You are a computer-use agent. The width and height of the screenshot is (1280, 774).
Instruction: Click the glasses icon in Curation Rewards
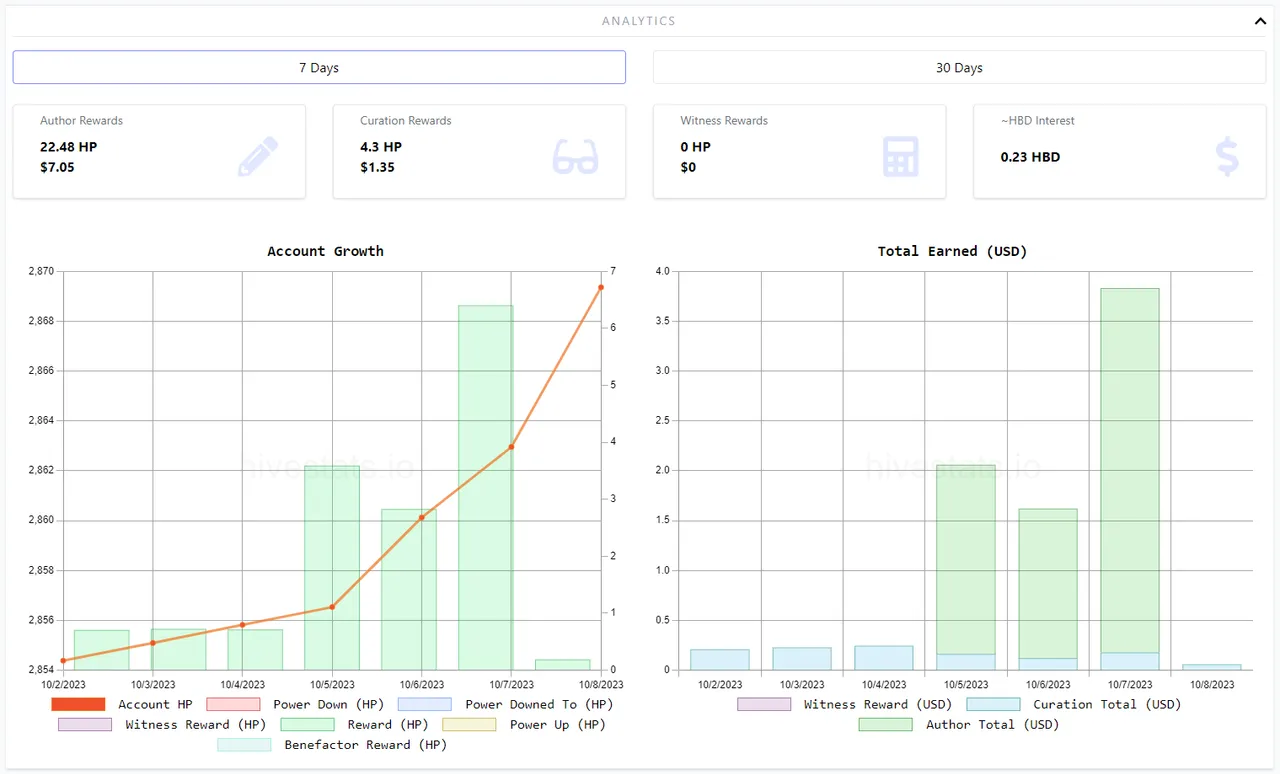575,157
